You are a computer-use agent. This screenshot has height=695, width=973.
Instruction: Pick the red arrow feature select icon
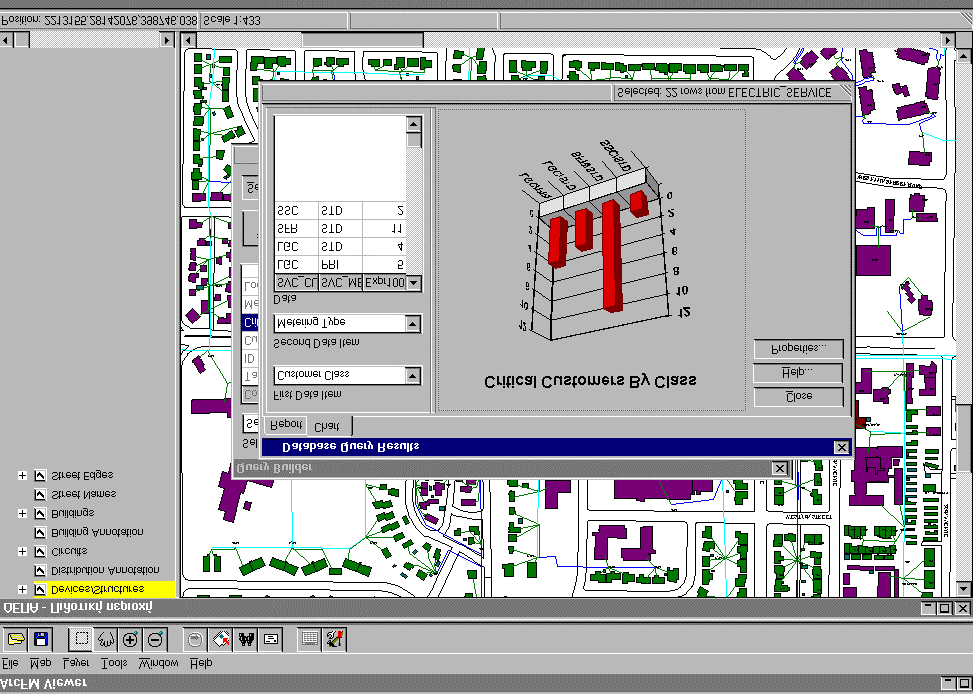click(x=220, y=639)
